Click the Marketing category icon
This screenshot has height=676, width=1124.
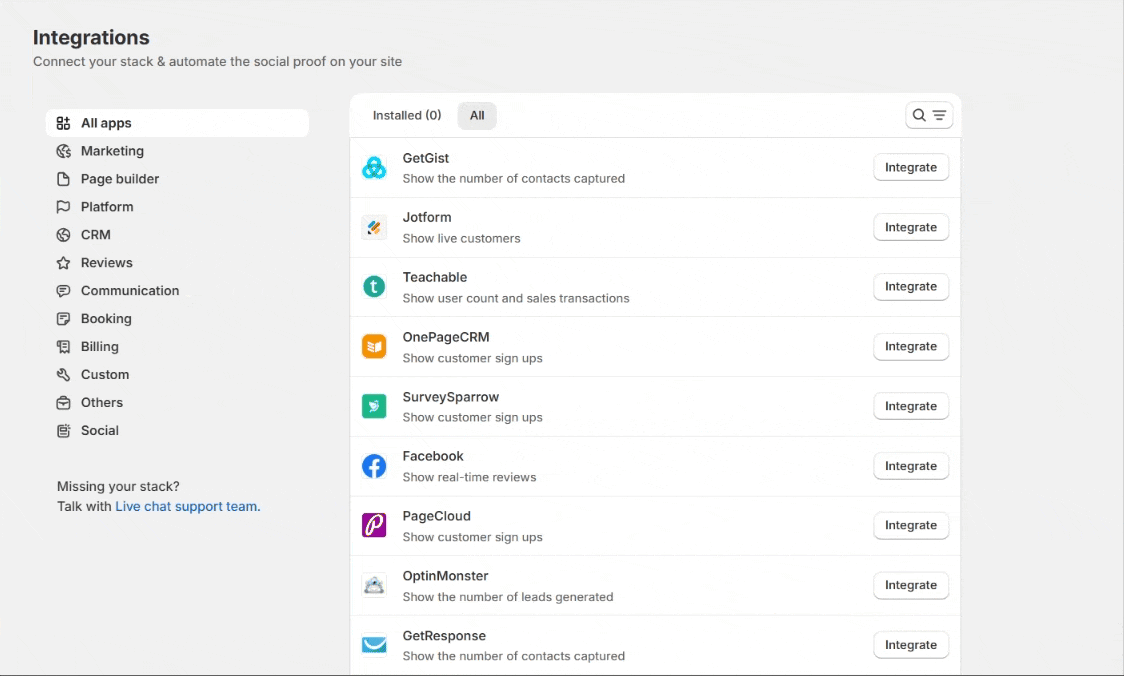[63, 151]
